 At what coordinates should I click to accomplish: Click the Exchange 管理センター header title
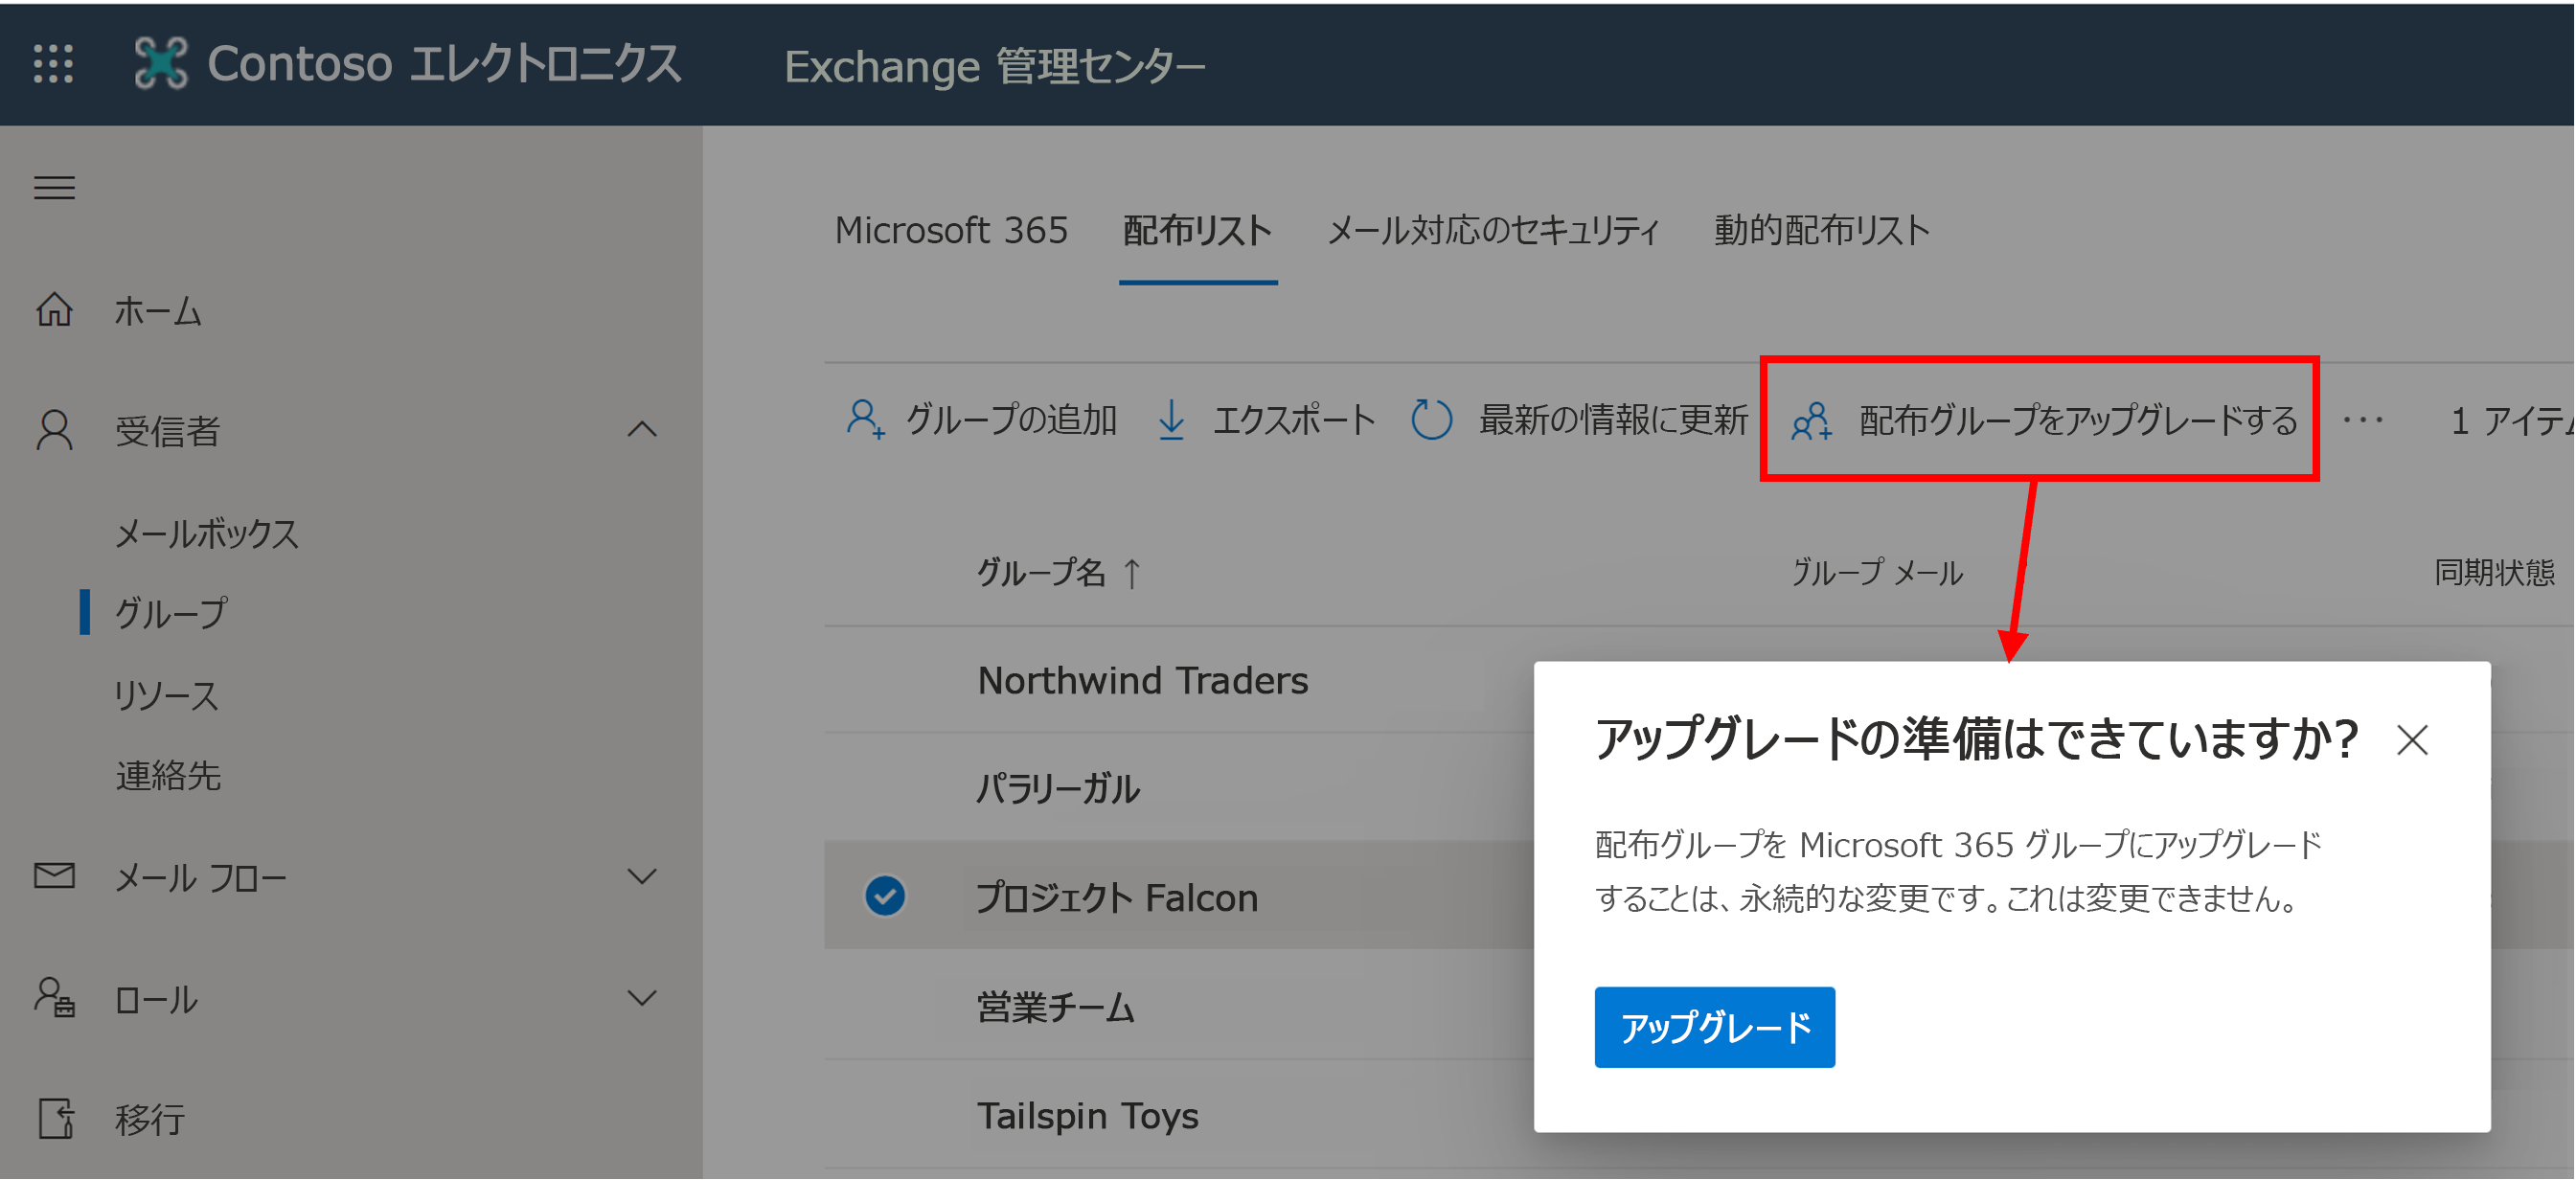(x=994, y=66)
